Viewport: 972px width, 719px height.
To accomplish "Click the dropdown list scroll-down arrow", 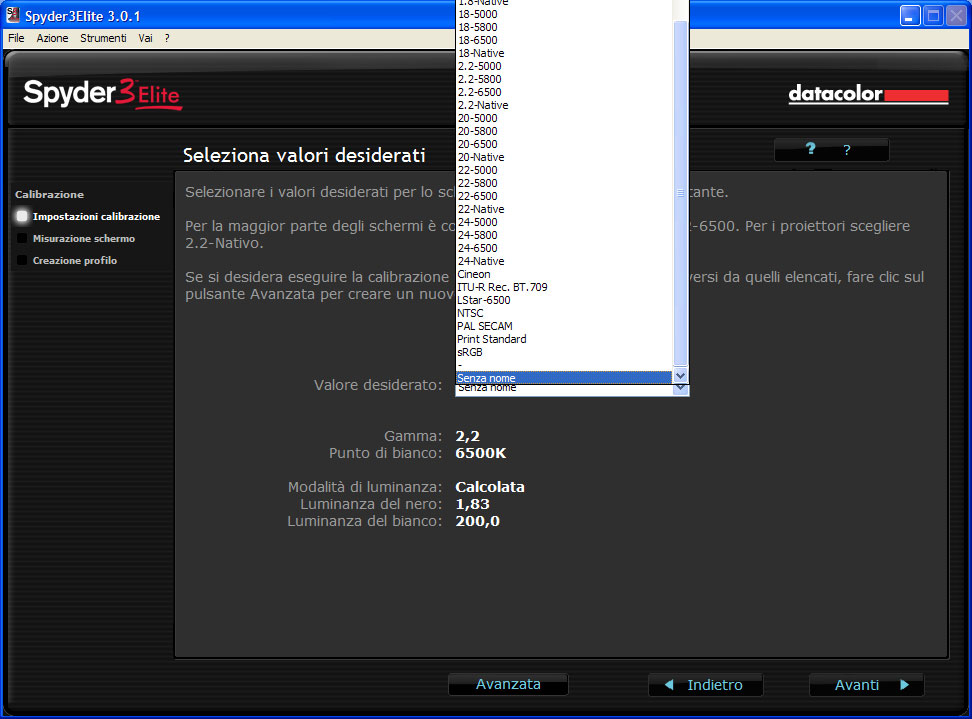I will pos(680,376).
